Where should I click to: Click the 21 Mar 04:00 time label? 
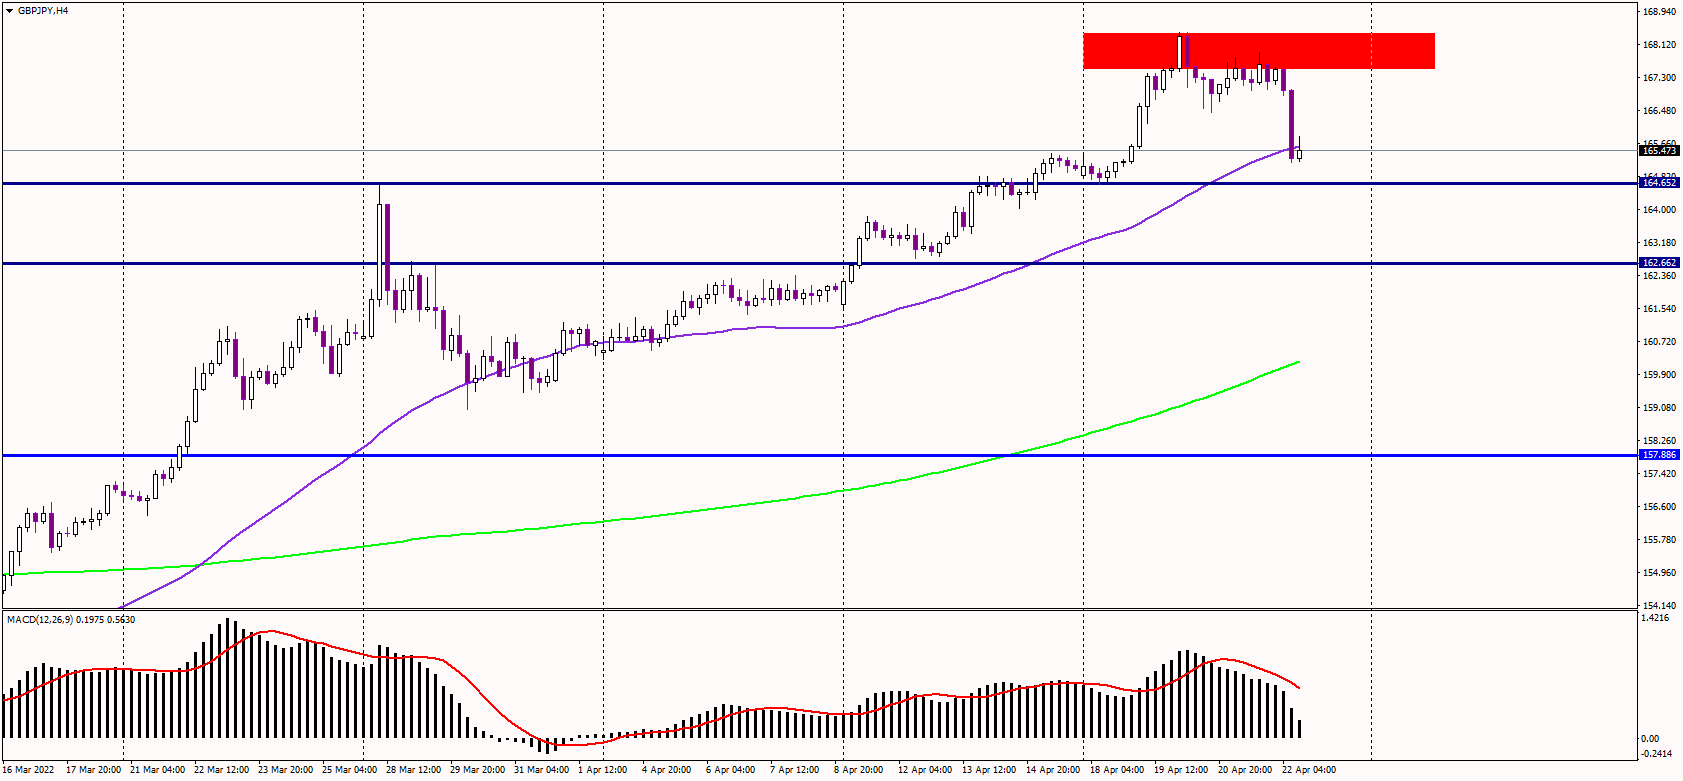(158, 770)
